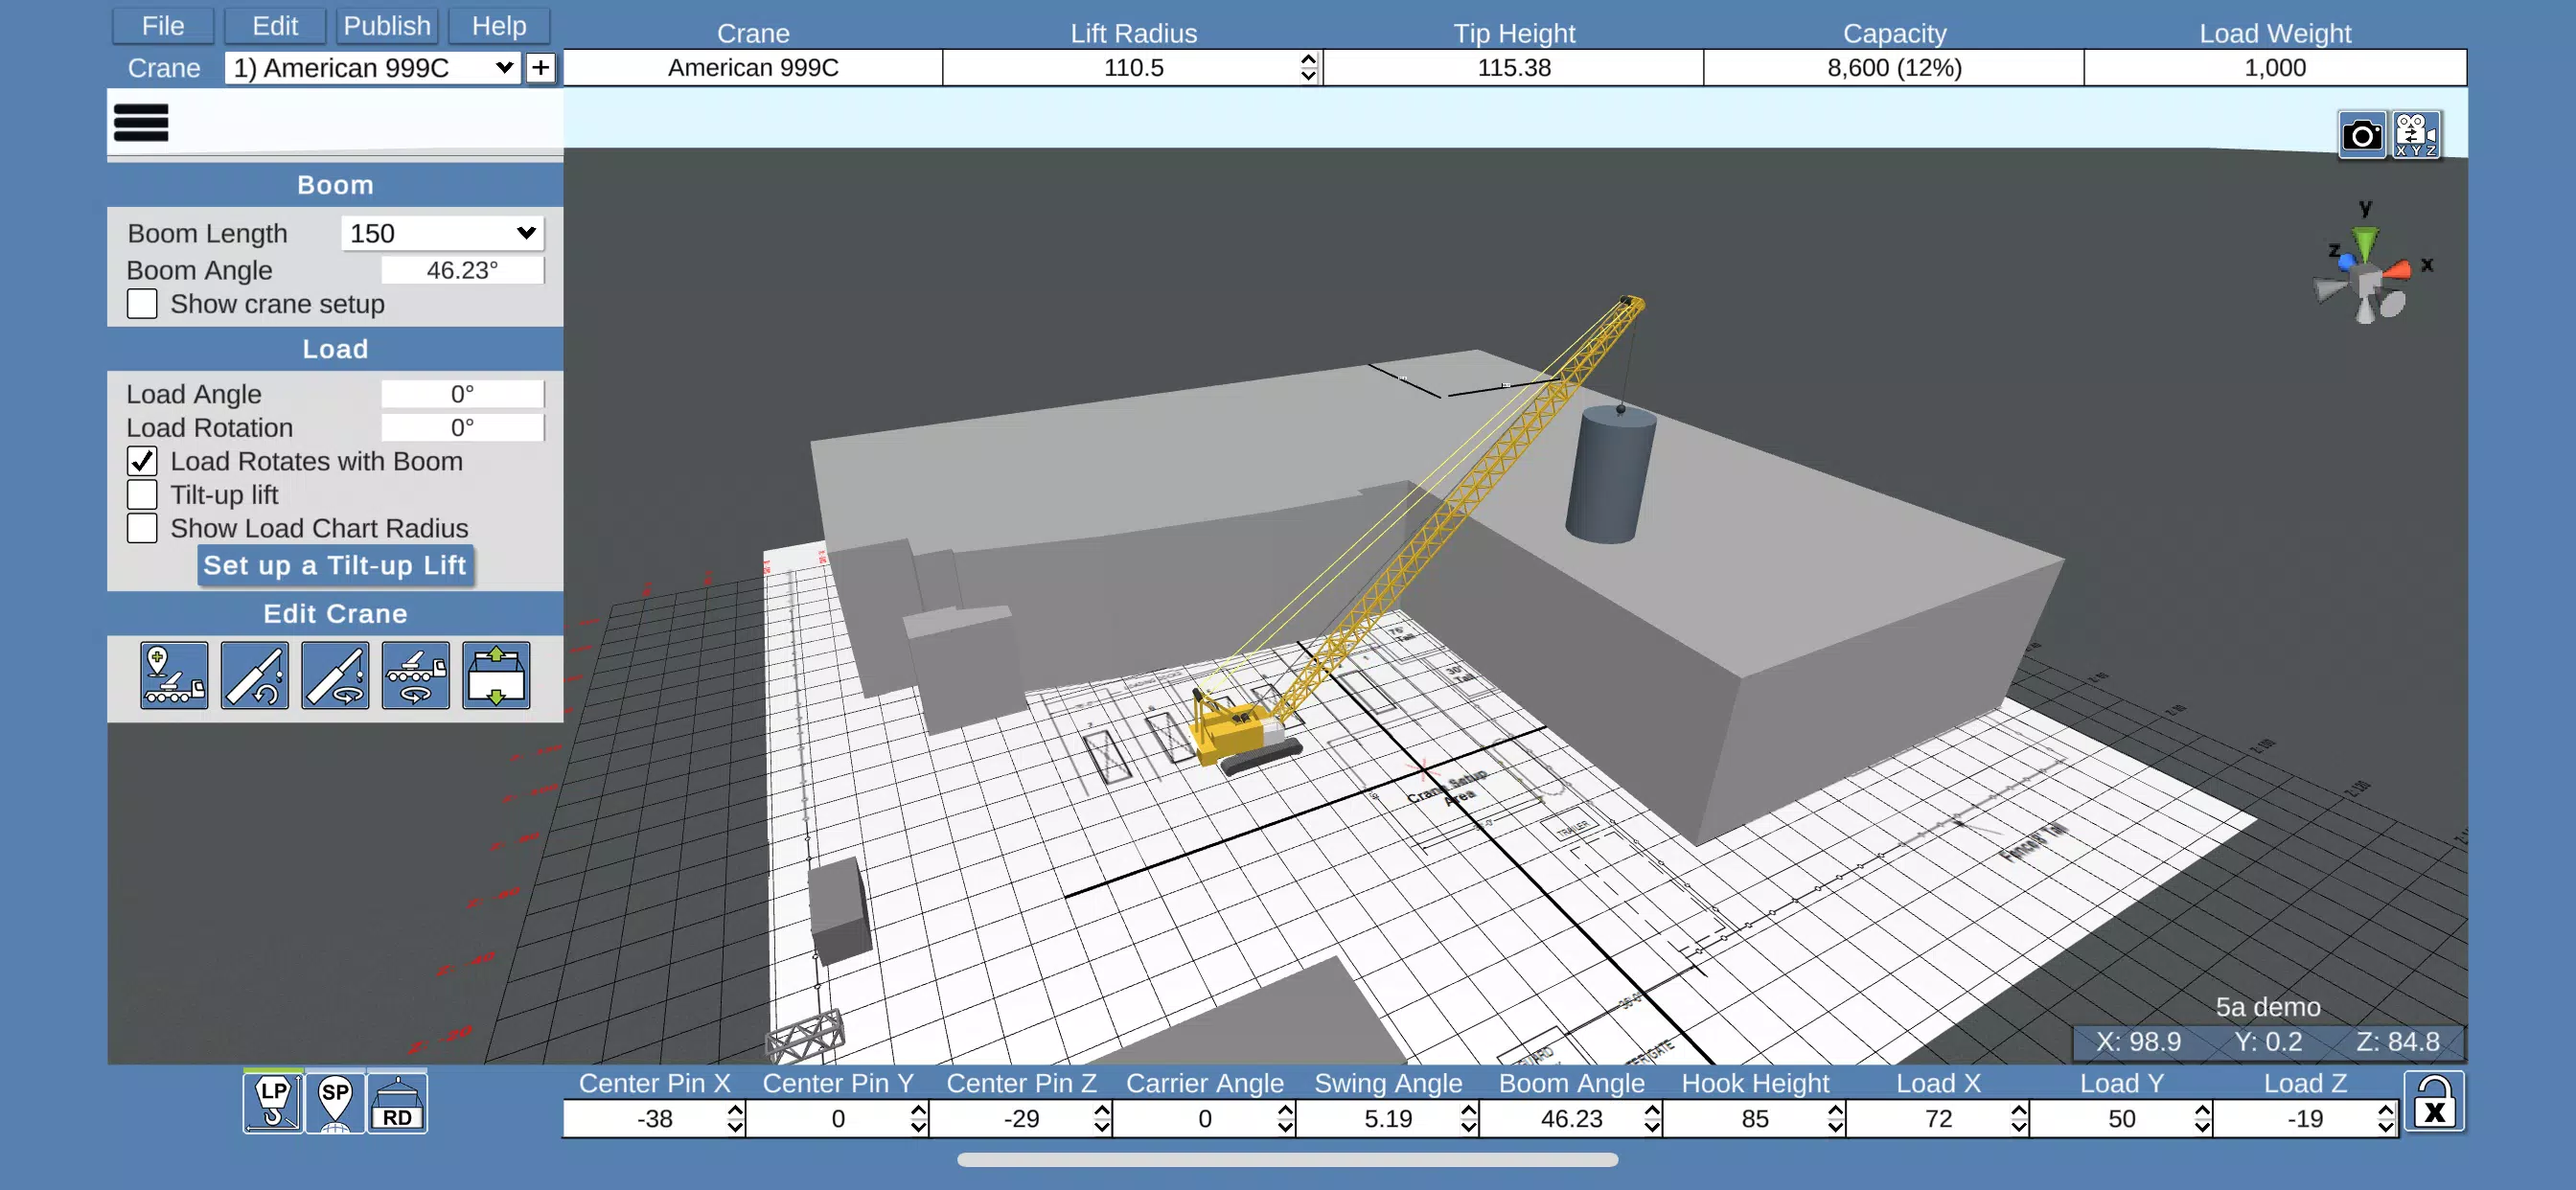Click the horizontal scrollbar at bottom

(x=1287, y=1160)
